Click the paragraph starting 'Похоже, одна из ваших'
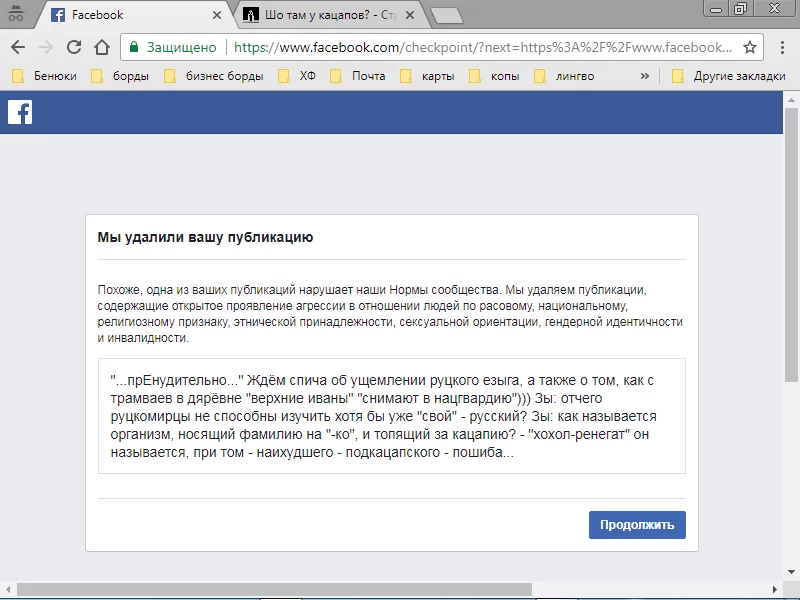 click(x=390, y=314)
